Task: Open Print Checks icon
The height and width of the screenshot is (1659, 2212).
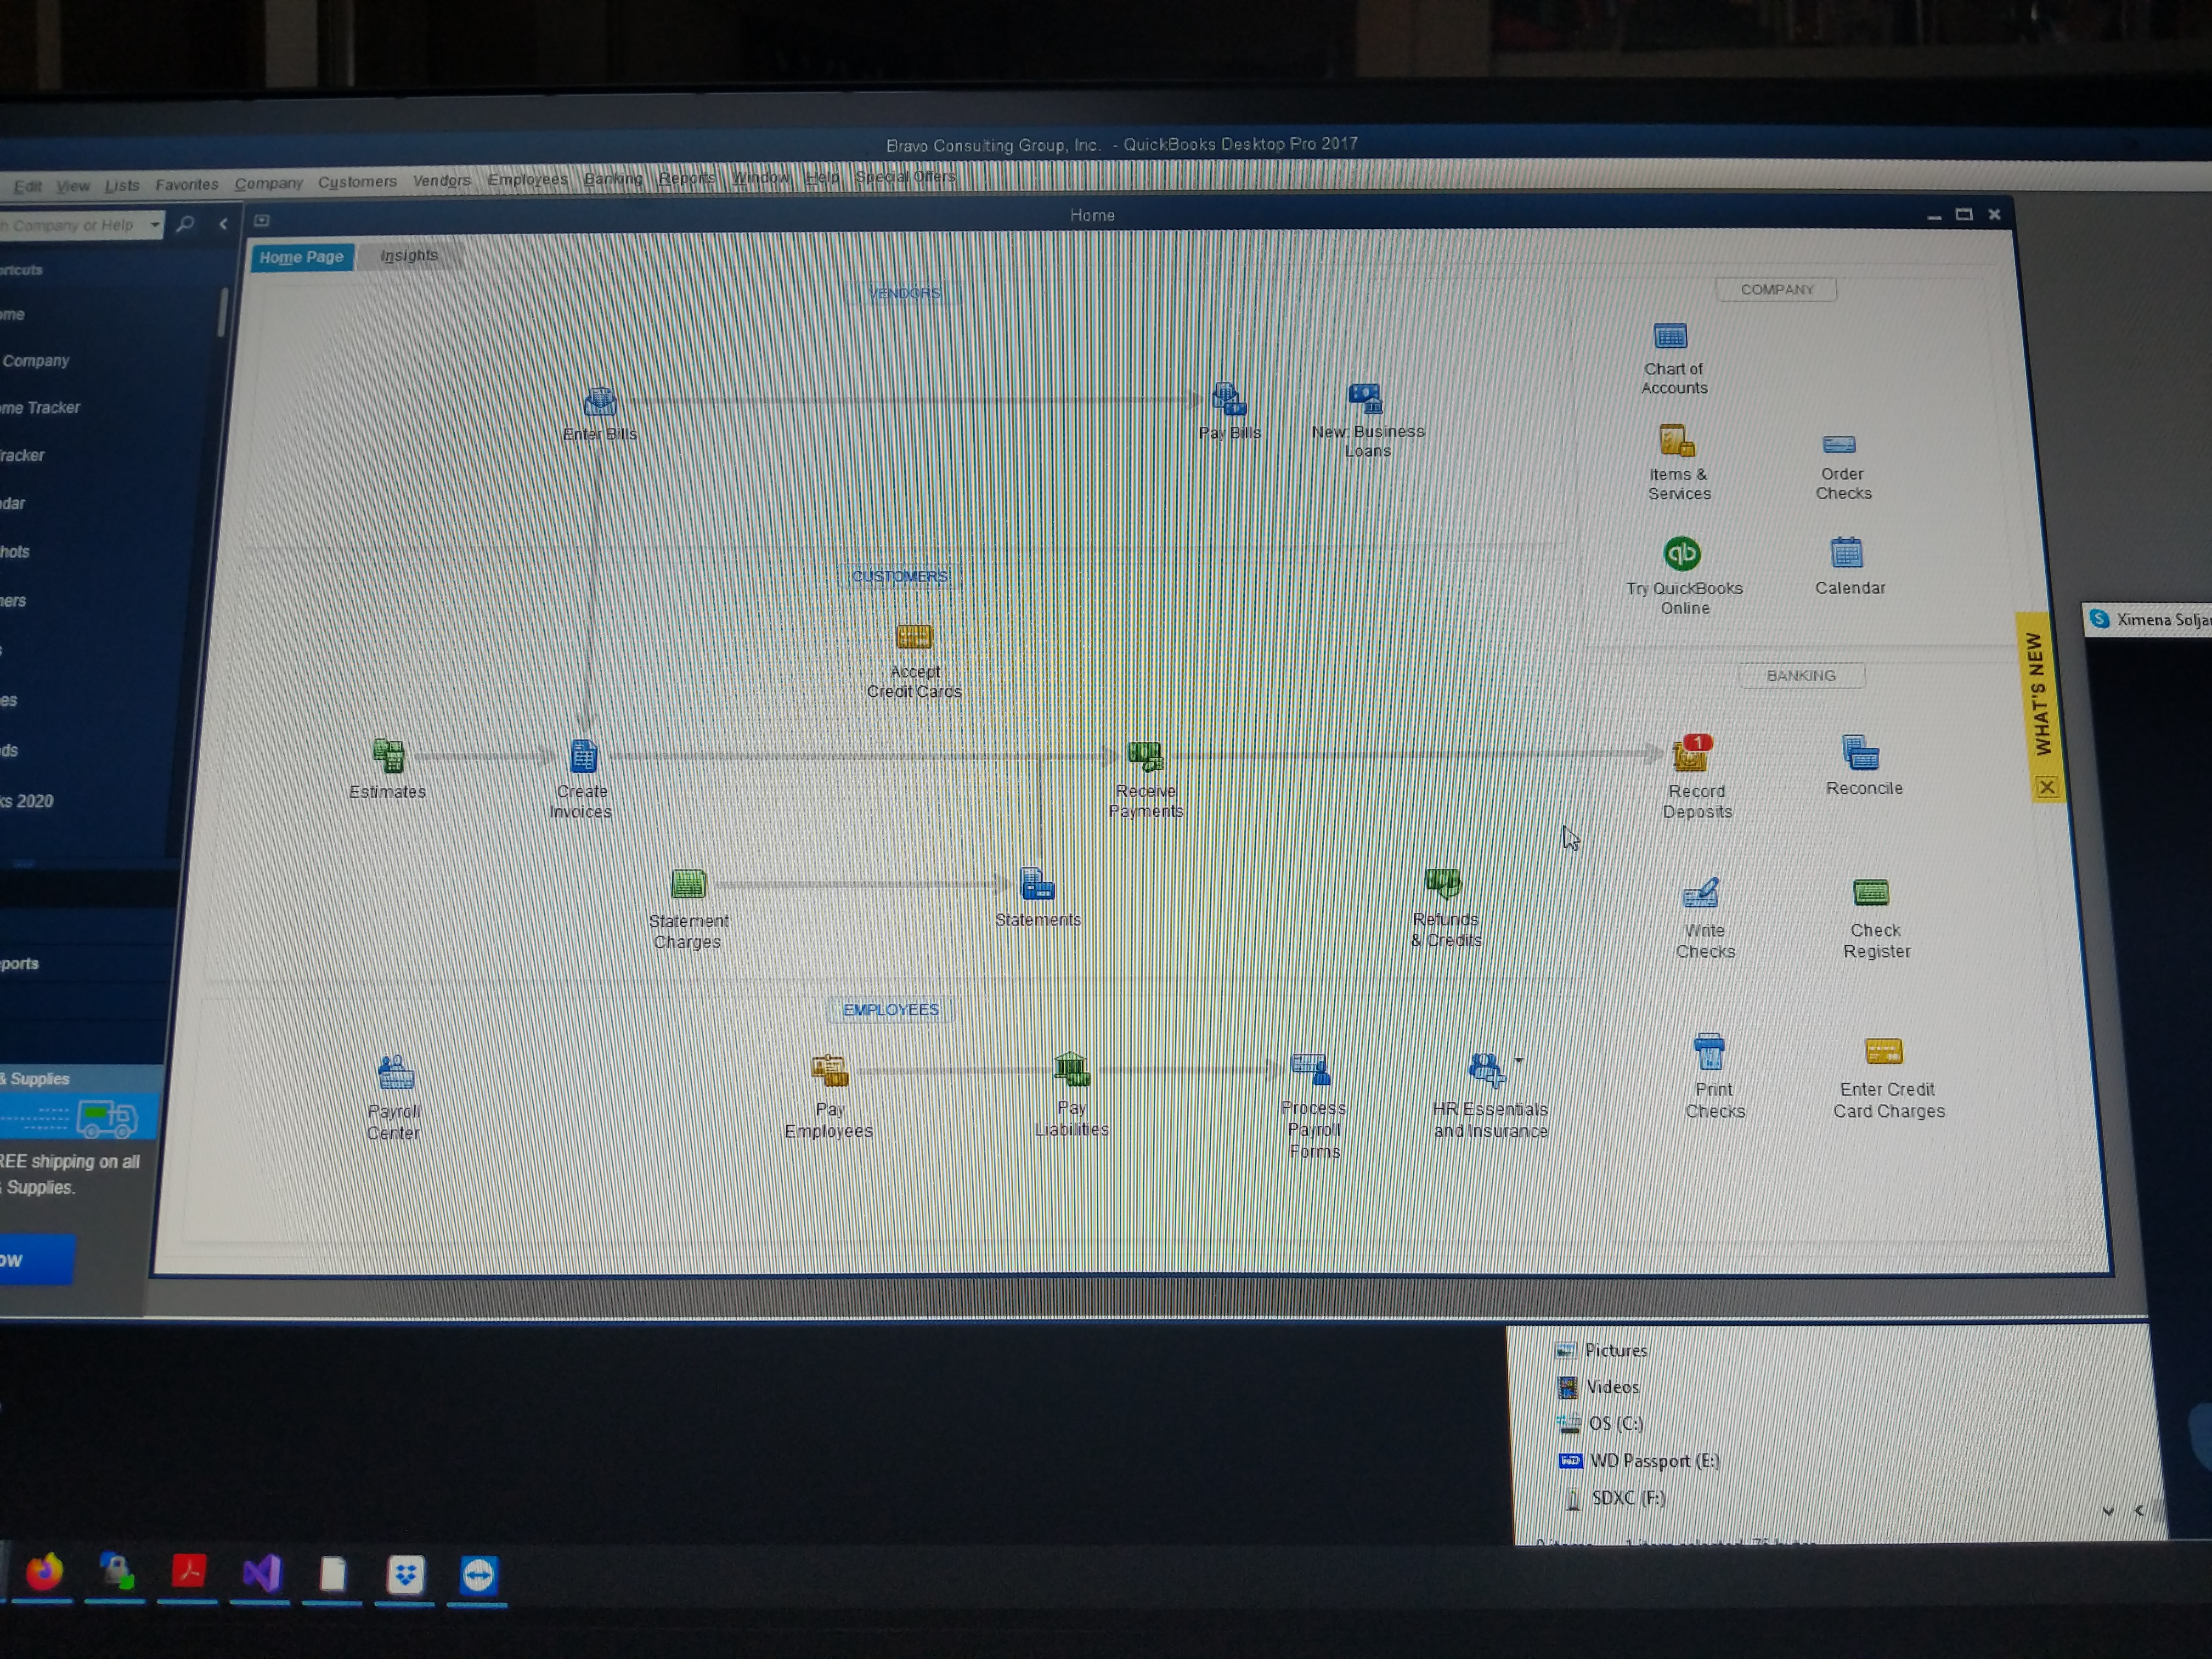Action: [1709, 1052]
